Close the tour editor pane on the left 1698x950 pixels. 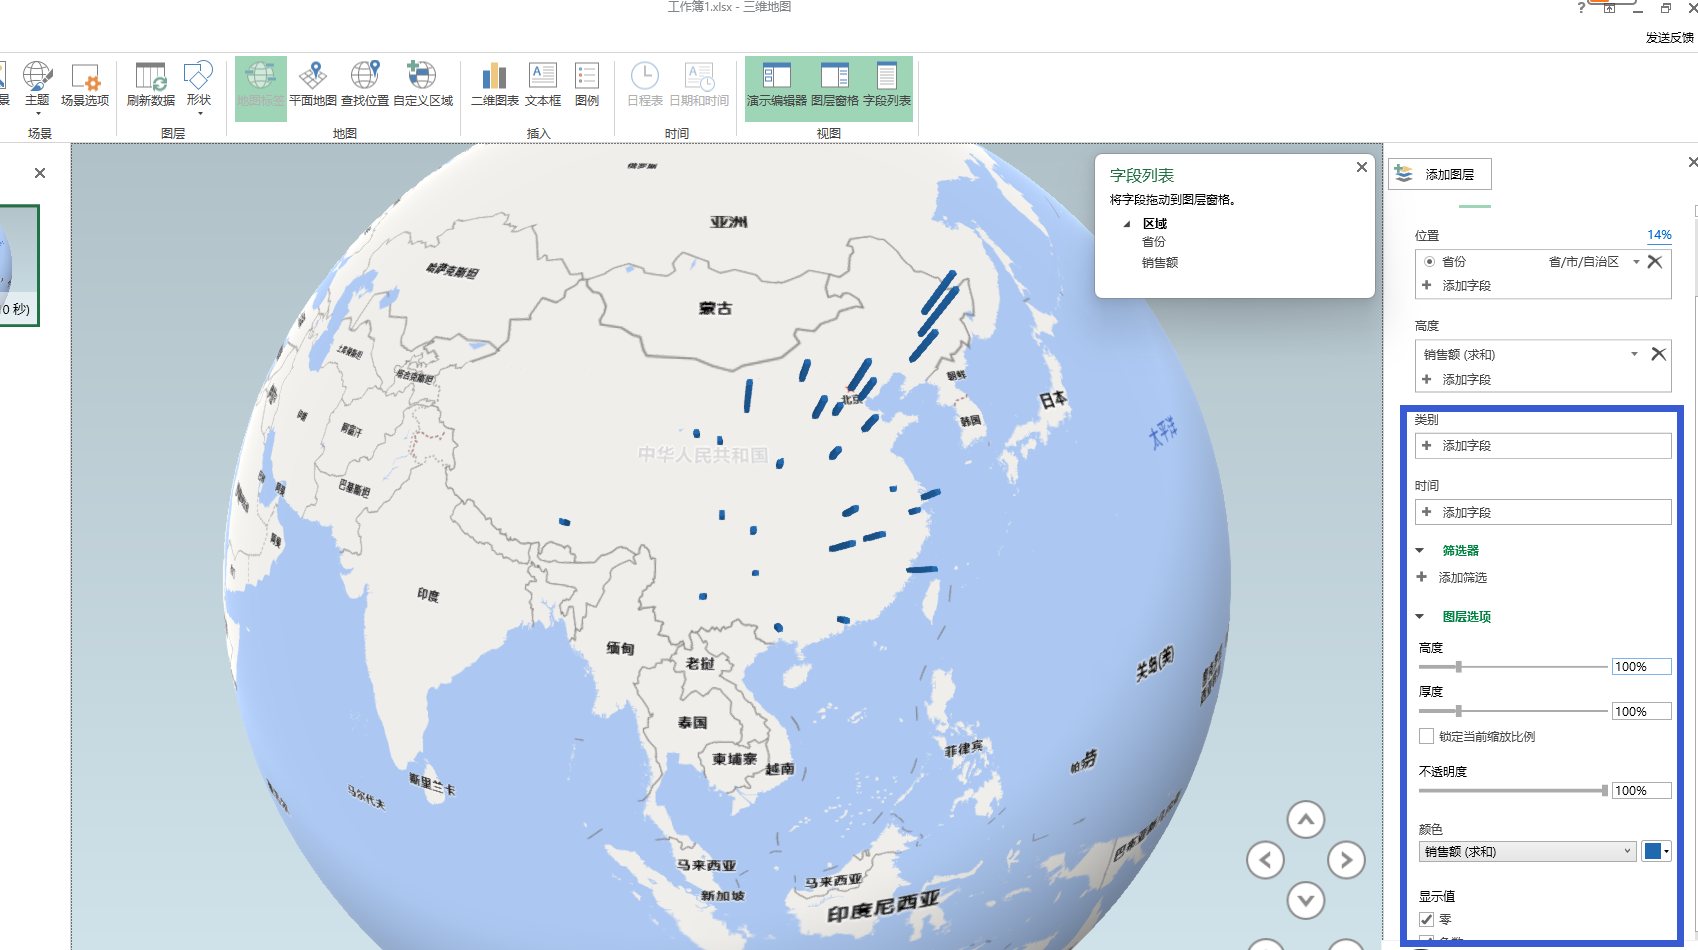[40, 173]
